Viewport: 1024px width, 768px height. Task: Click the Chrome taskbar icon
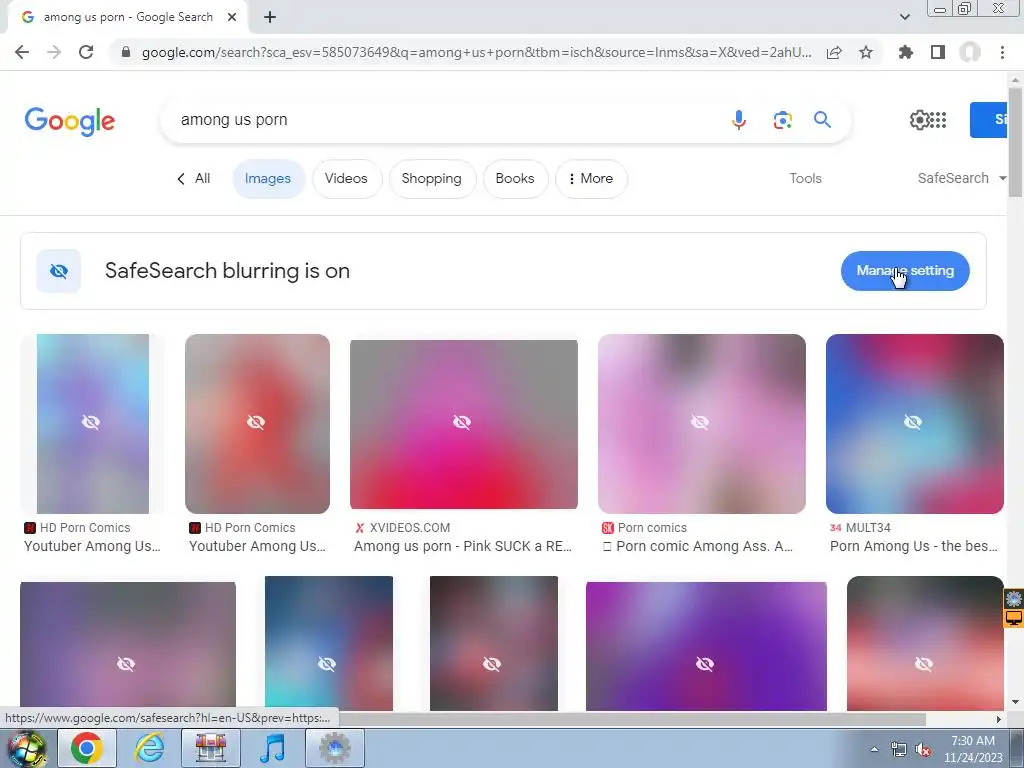pos(87,748)
